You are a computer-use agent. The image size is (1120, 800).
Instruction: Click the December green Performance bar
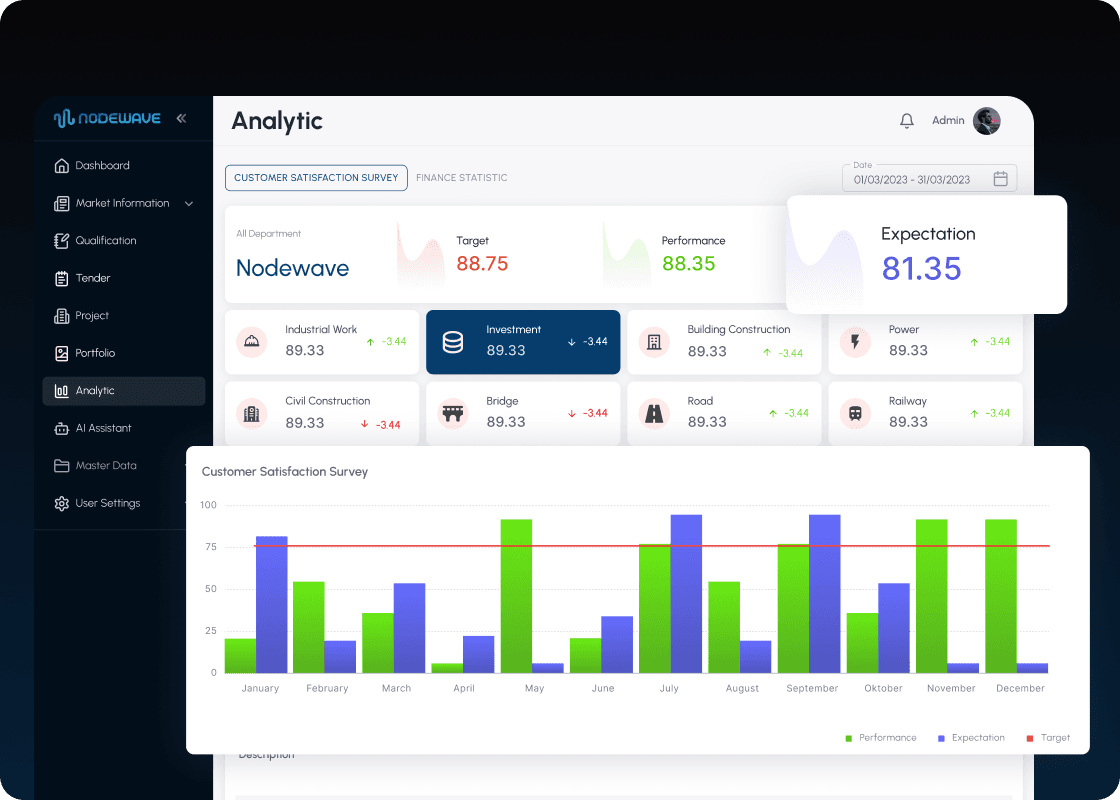[x=1001, y=596]
